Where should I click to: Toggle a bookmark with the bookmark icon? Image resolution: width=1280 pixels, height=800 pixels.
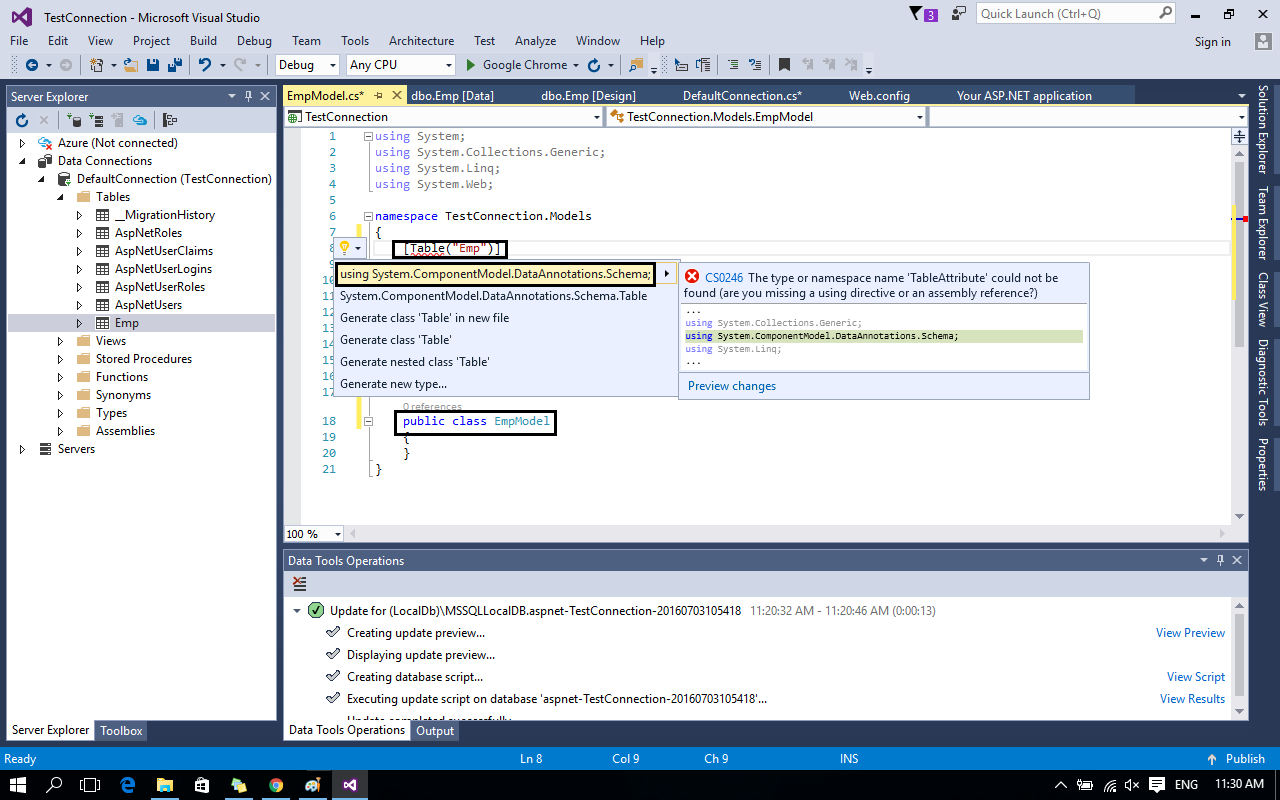[785, 65]
